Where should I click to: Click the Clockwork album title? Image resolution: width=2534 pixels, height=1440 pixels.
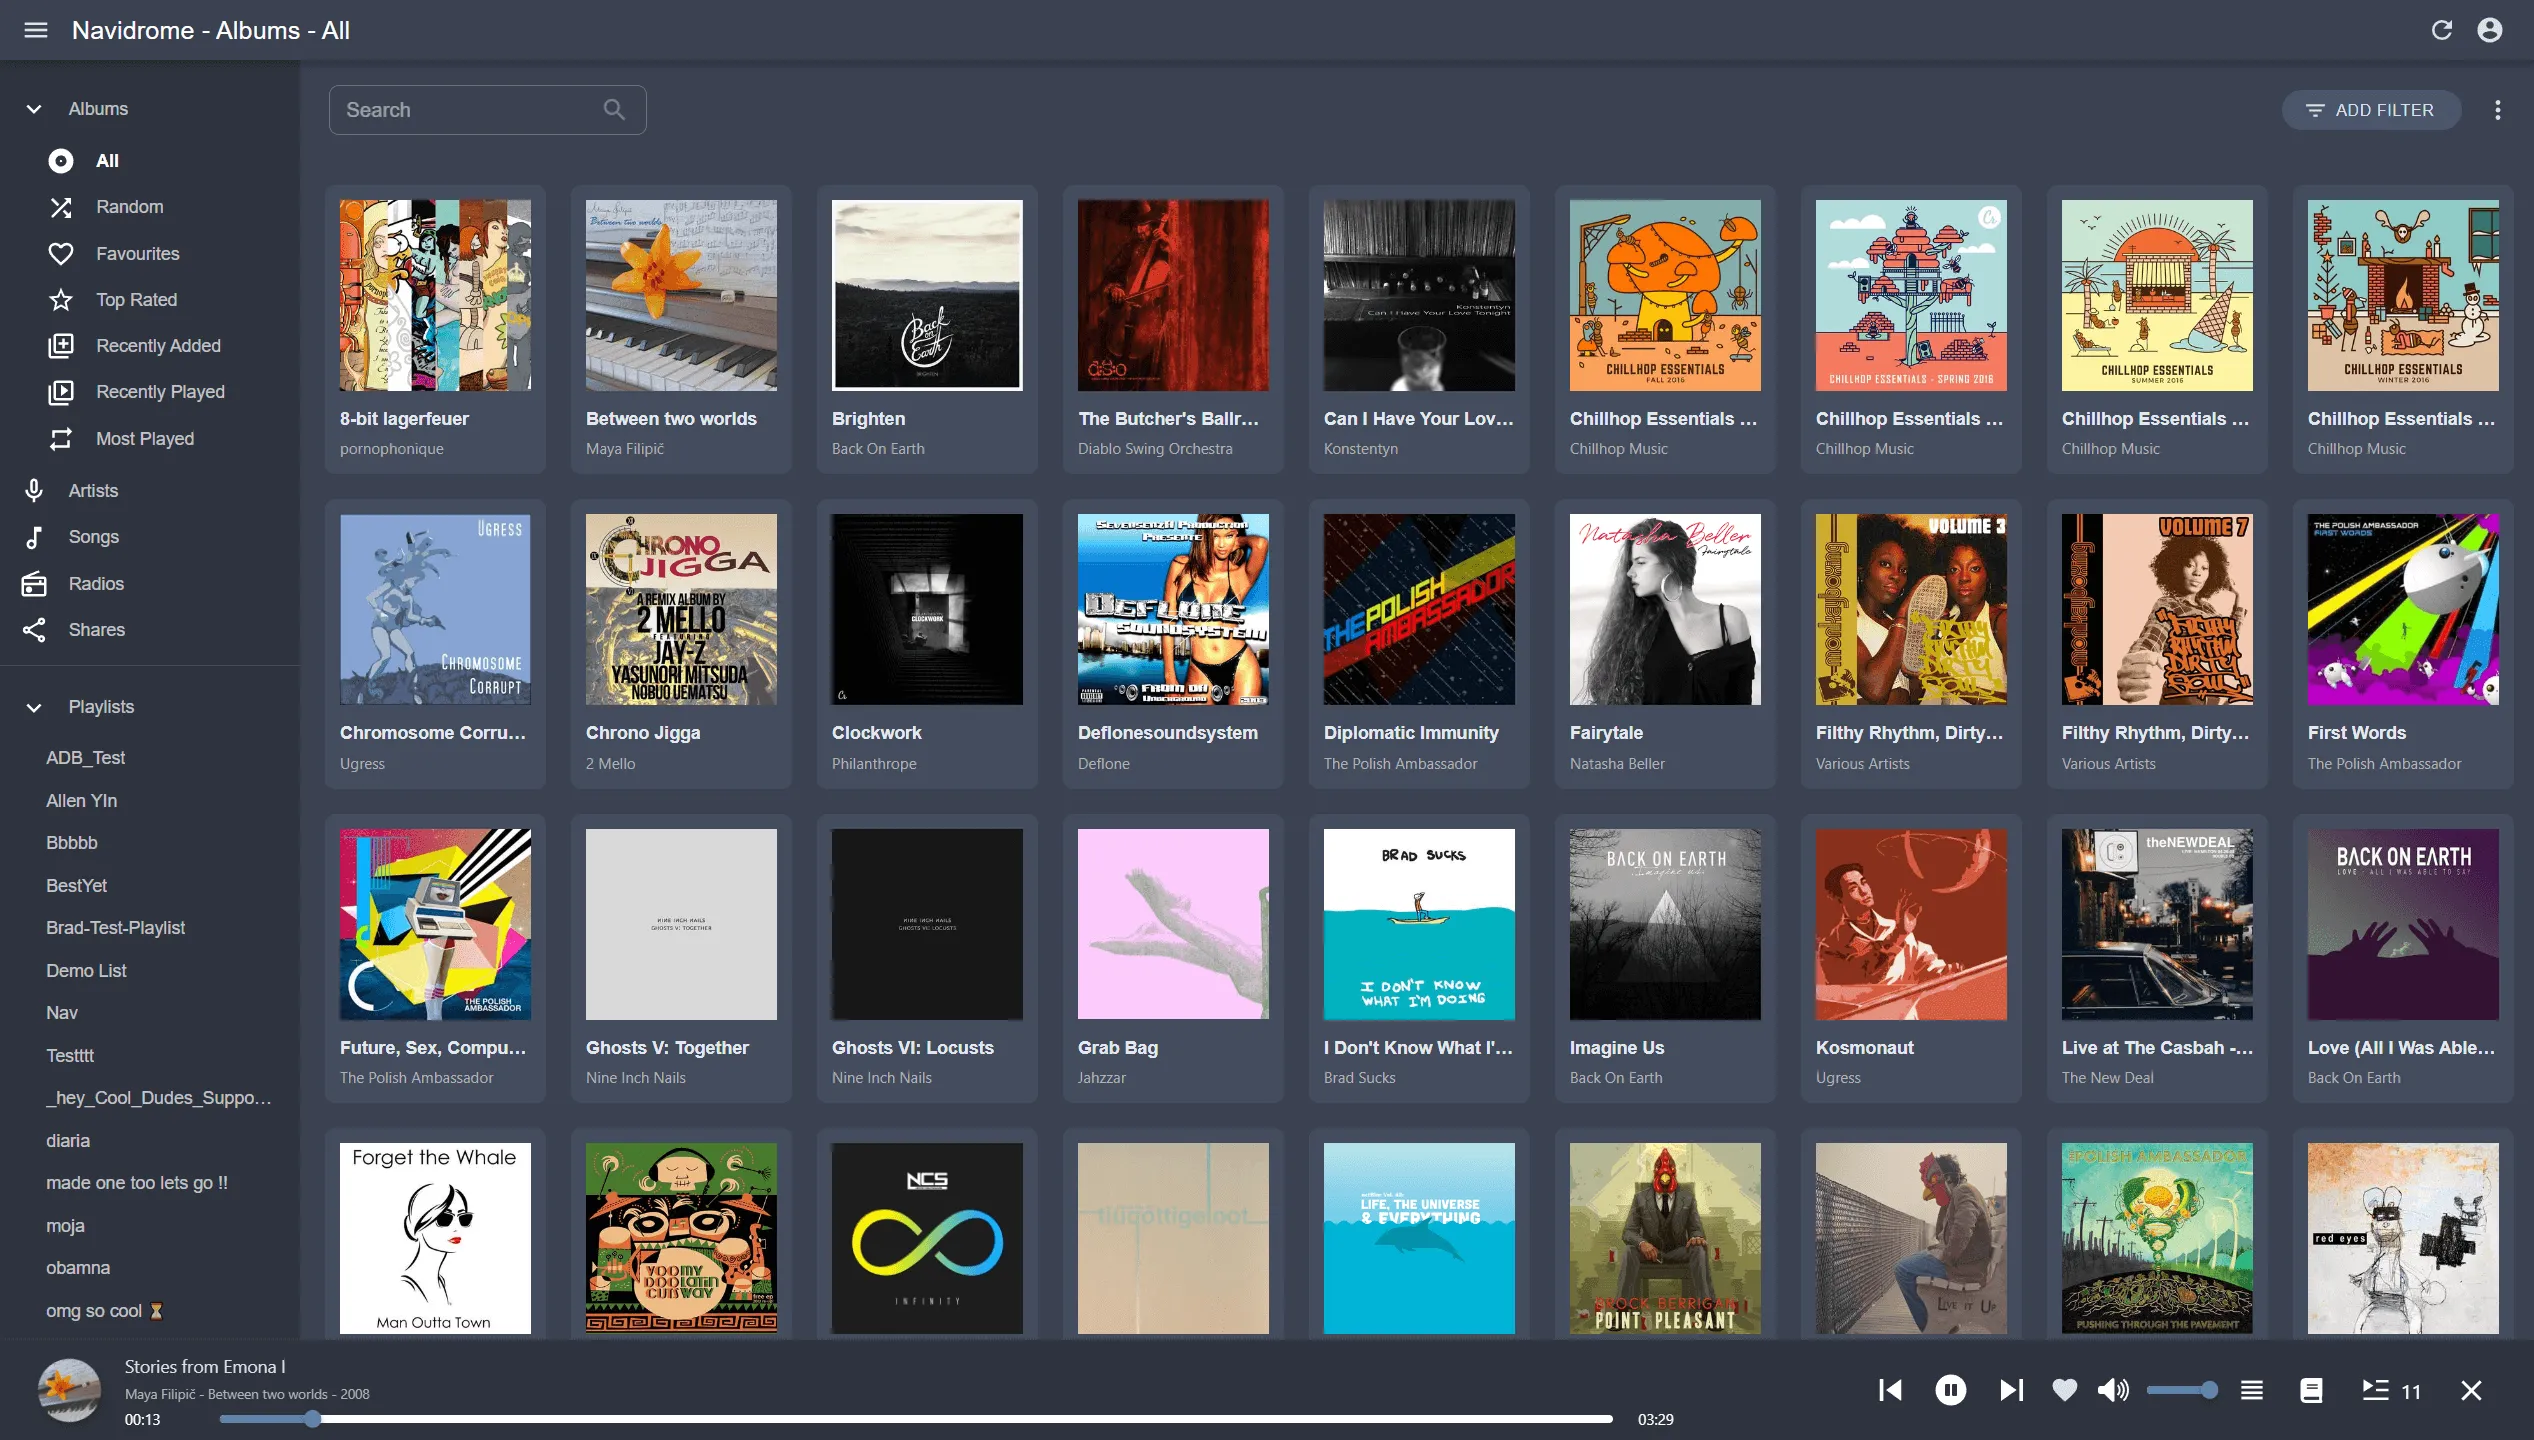876,733
